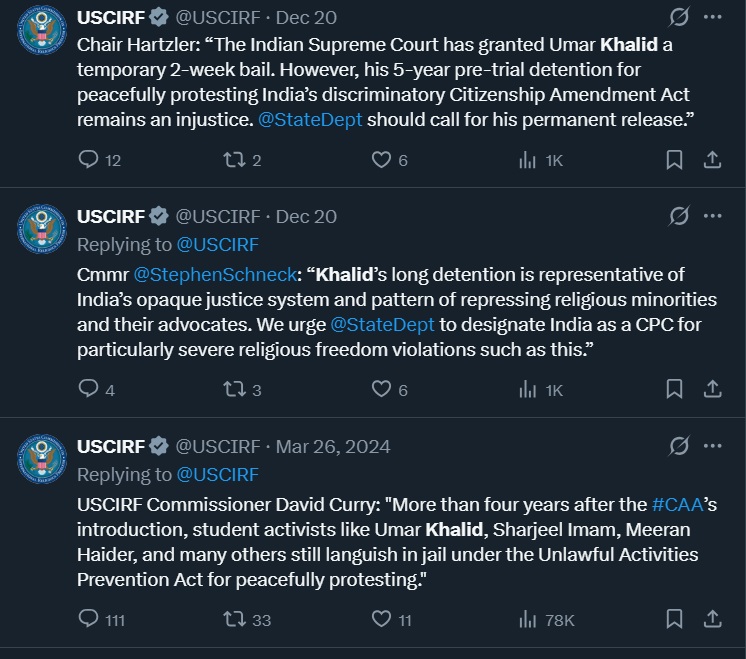Open more options on Chair Hartzler tweet
Screen dimensions: 746x659
[712, 17]
